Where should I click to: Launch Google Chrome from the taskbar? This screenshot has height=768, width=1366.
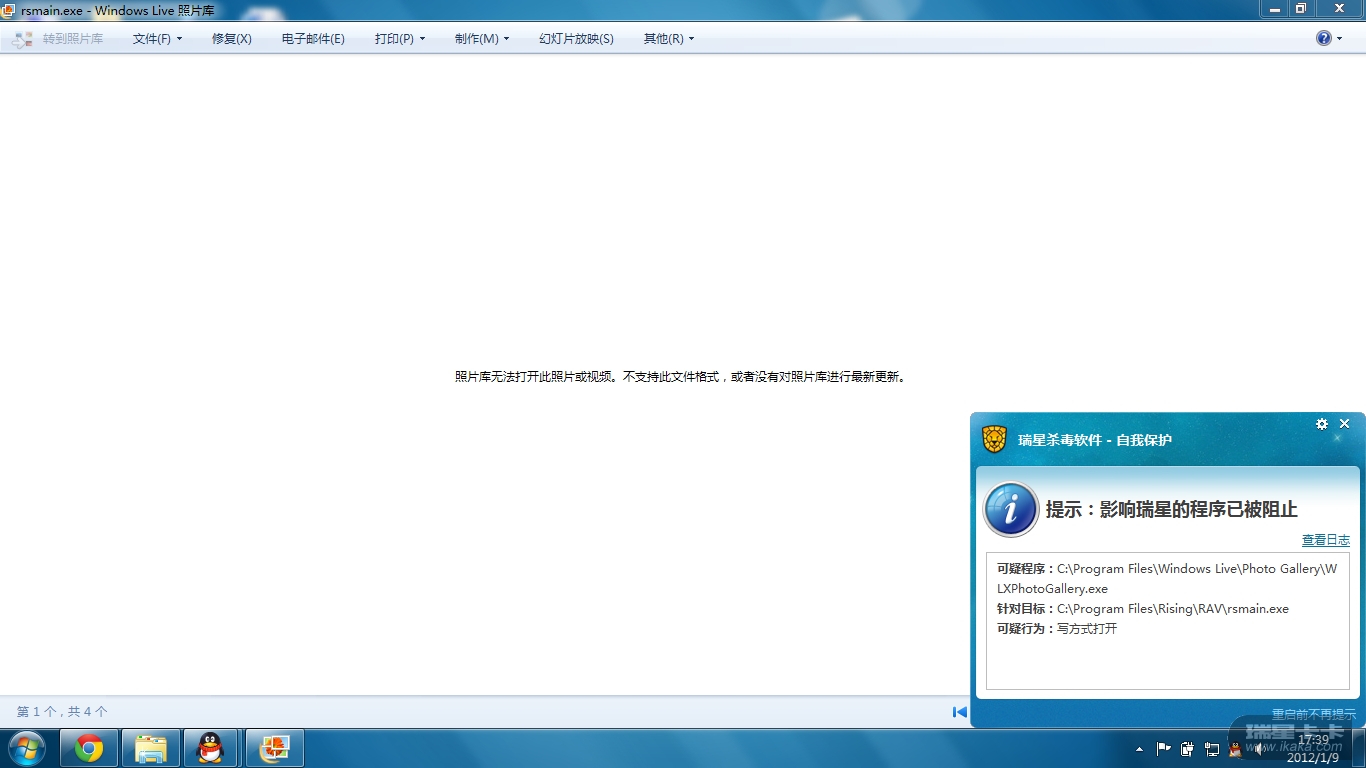[x=89, y=748]
